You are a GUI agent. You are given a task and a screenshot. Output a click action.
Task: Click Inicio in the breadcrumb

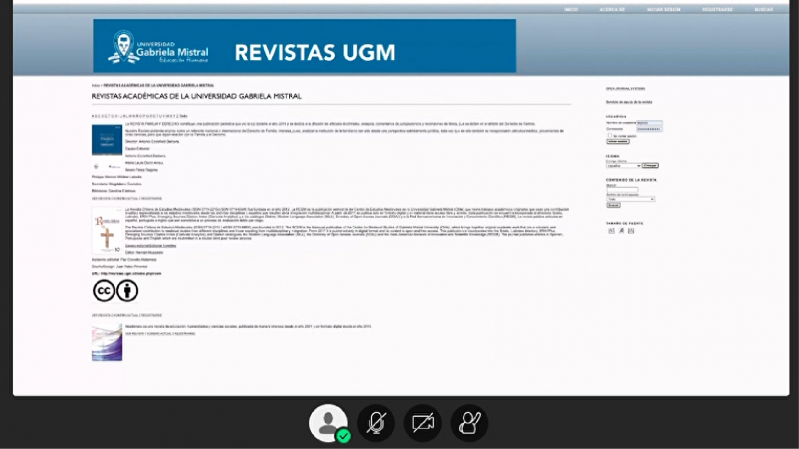pyautogui.click(x=95, y=86)
